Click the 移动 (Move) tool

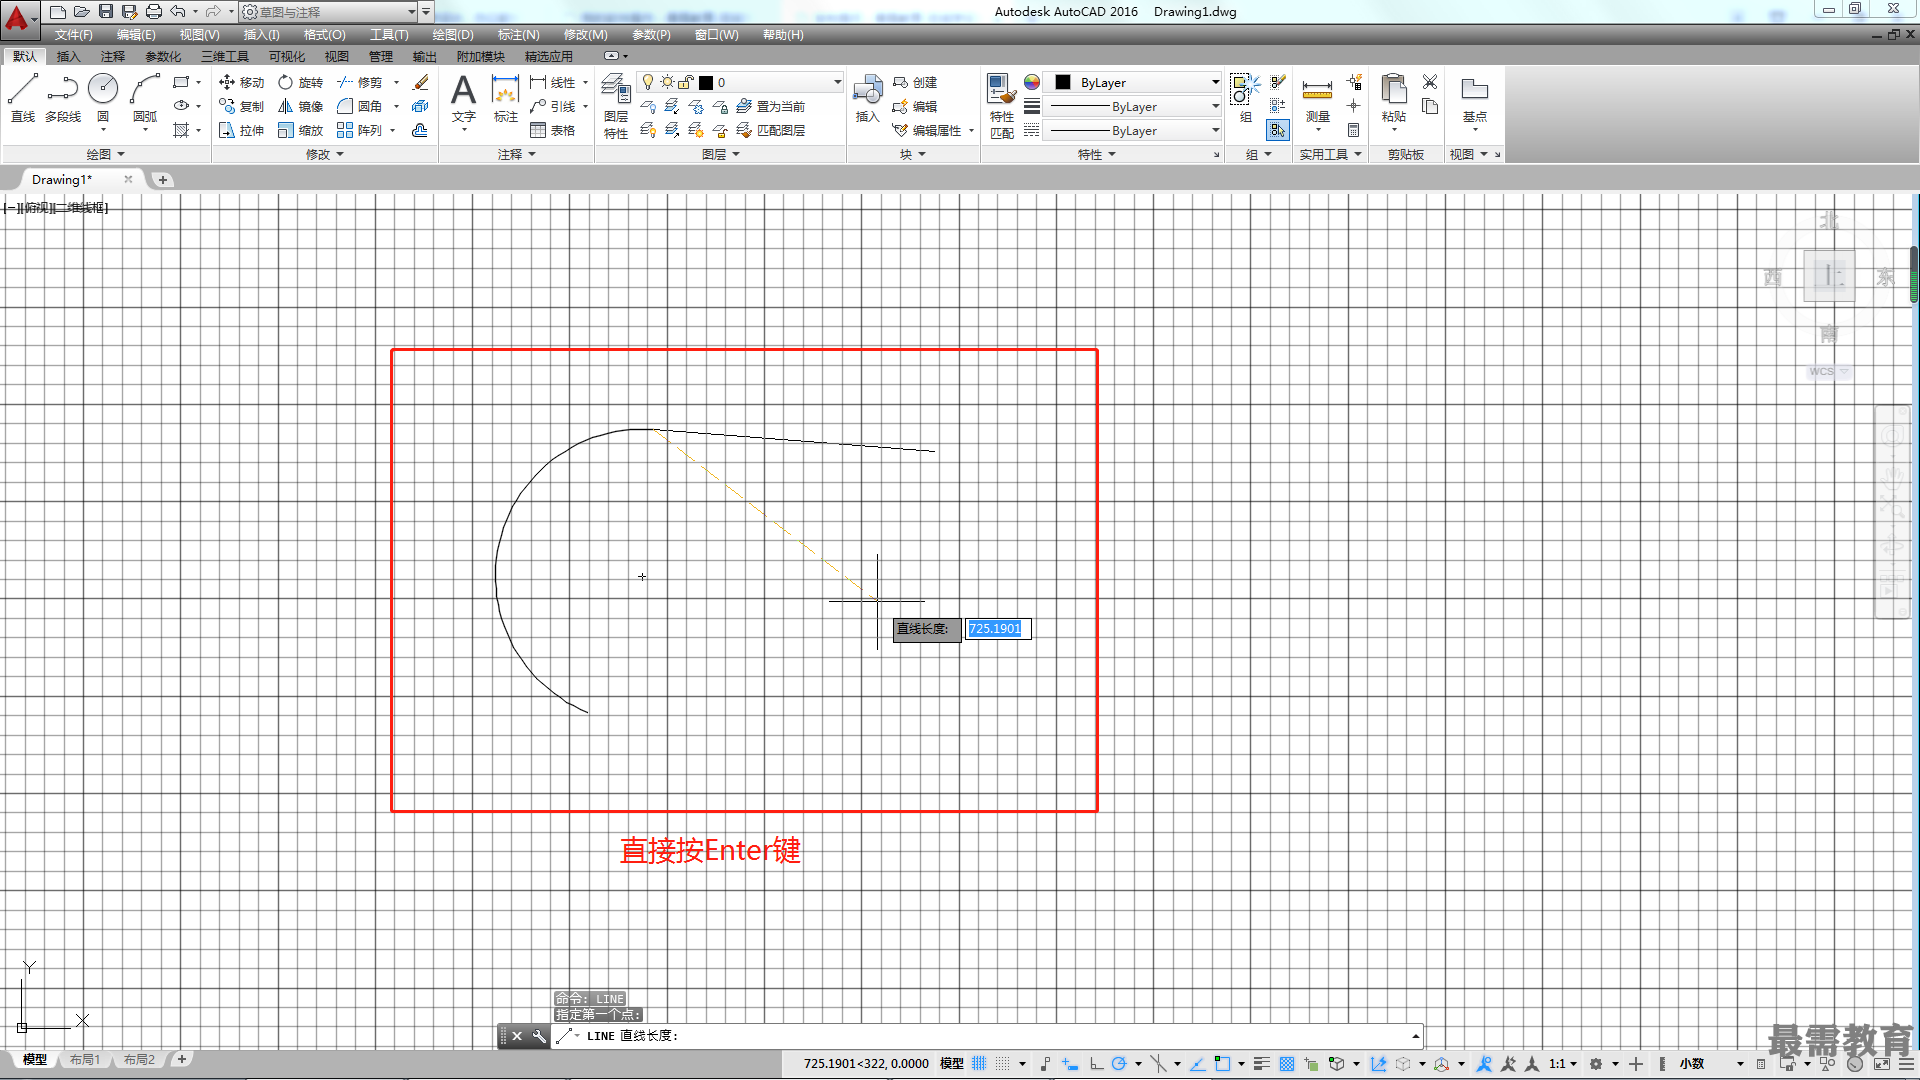tap(242, 82)
